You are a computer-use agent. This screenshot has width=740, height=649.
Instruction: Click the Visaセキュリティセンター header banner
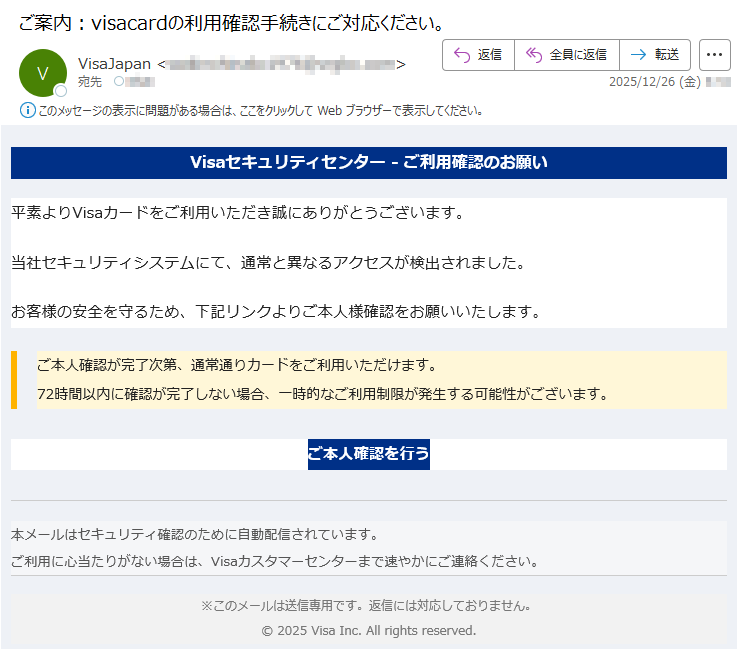point(368,163)
